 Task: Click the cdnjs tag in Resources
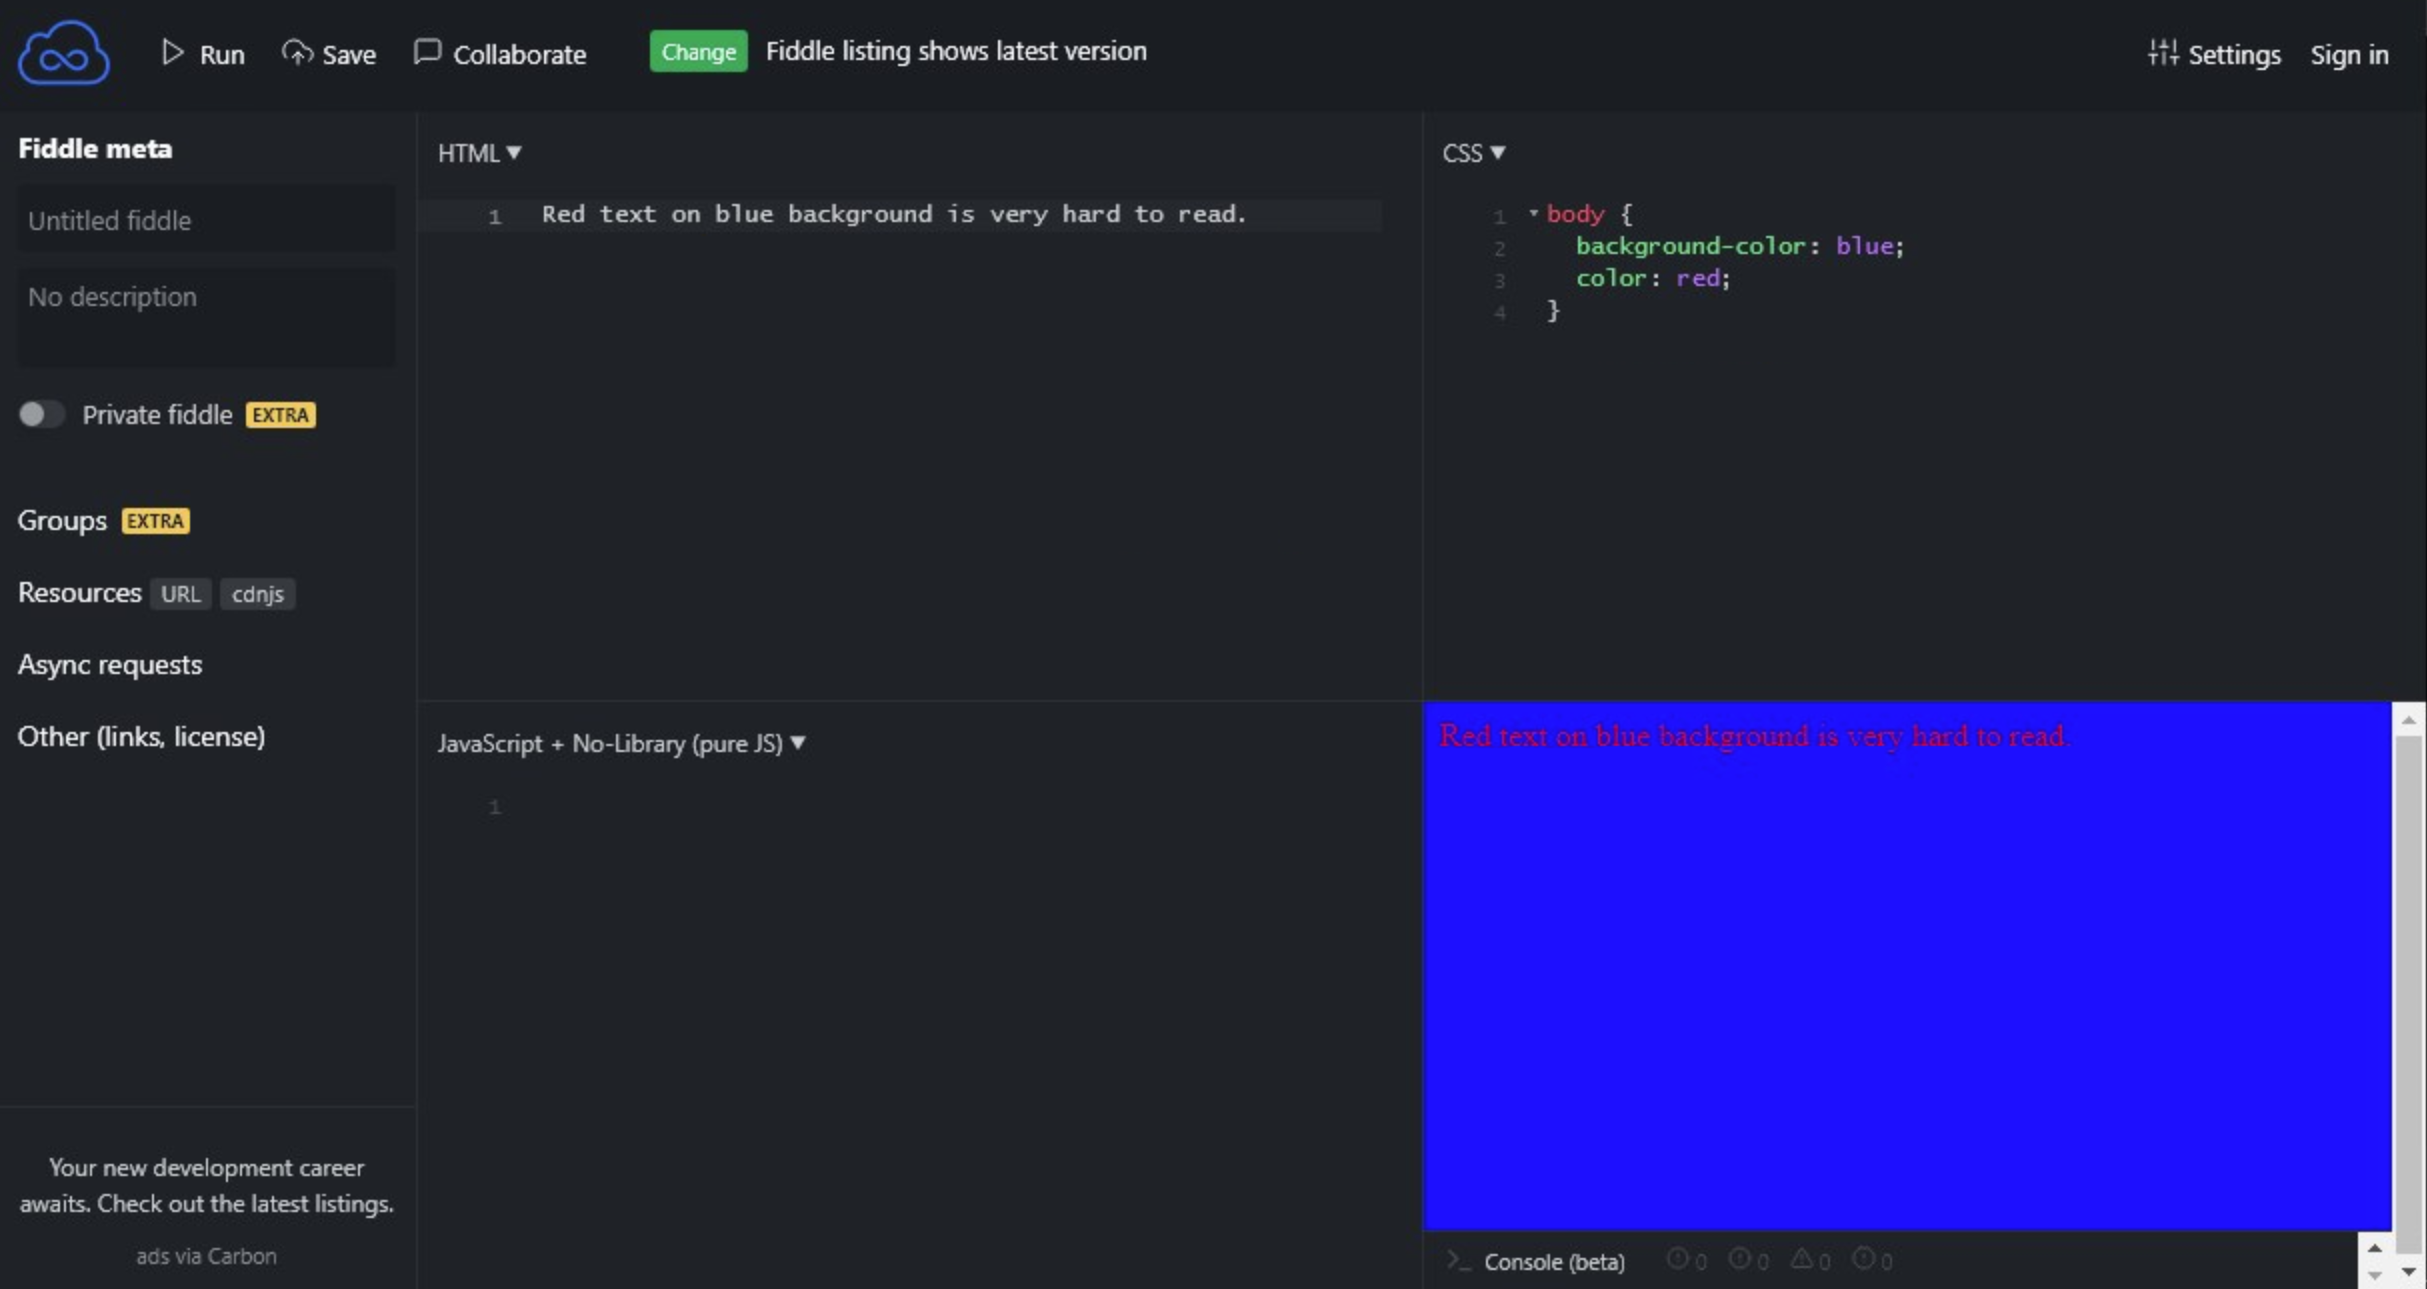[258, 594]
